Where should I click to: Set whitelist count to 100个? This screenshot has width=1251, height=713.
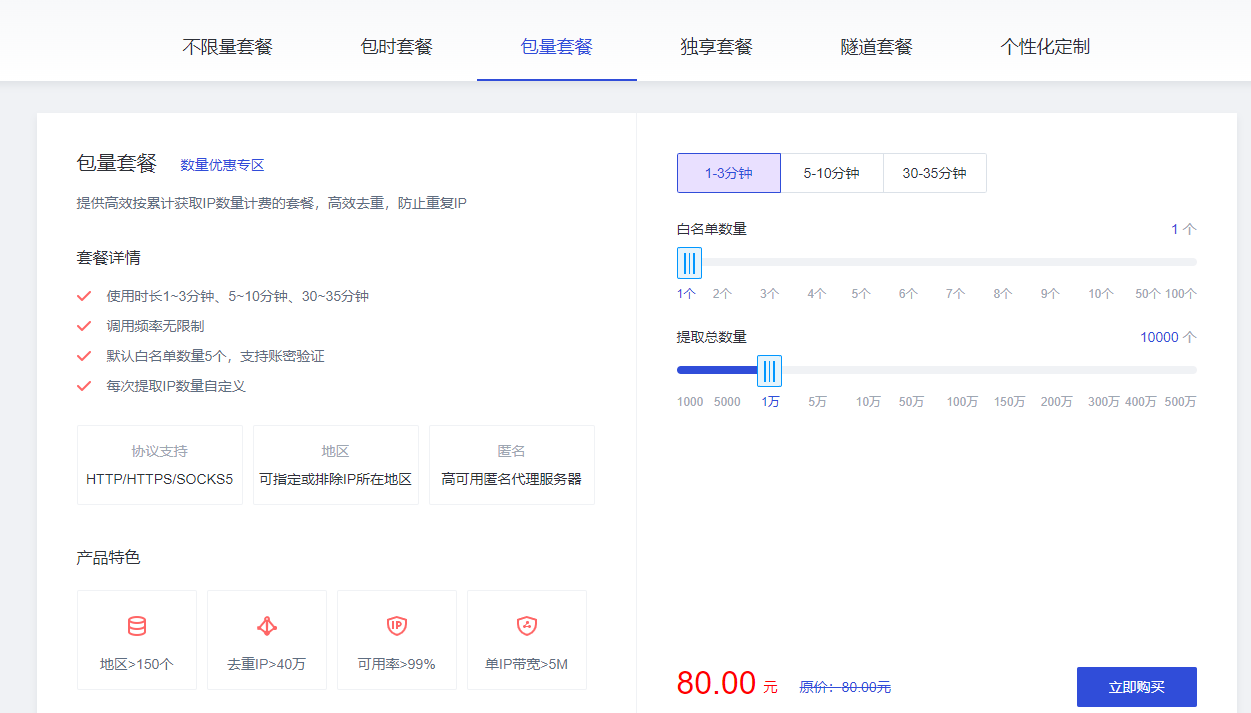tap(1181, 294)
